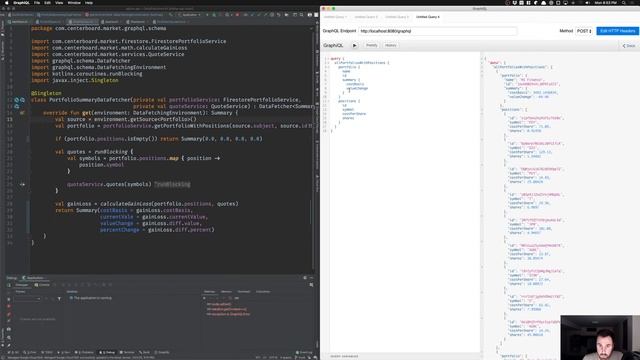640x360 pixels.
Task: Open the Terminal tool window button
Action: pos(128,352)
